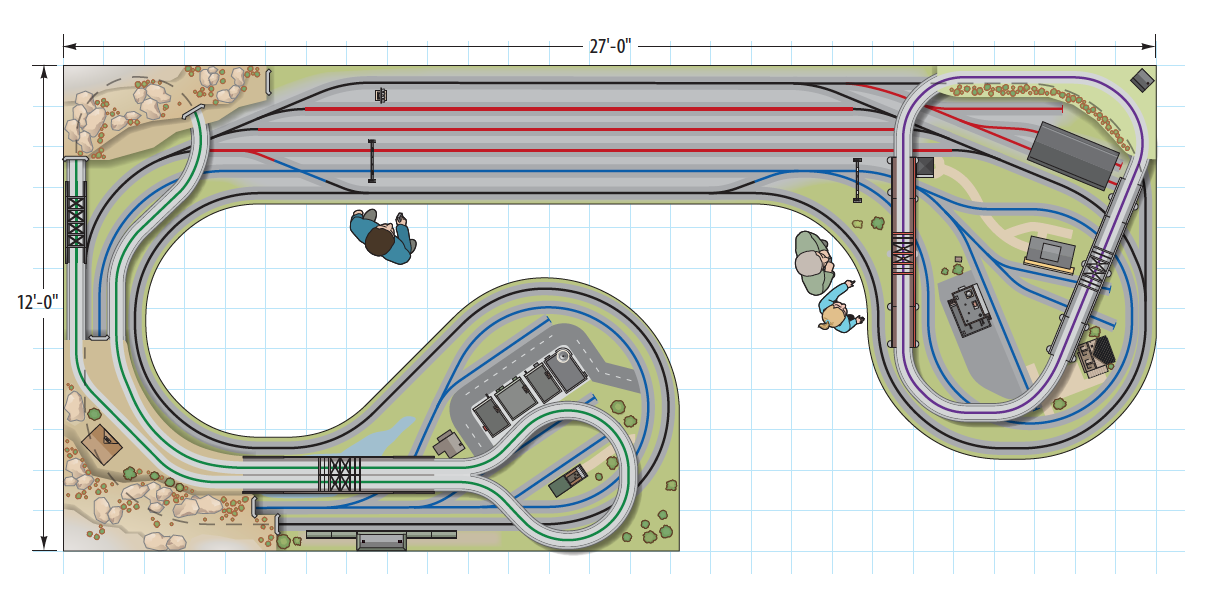Select the row of gray garages in the parking lot
Image resolution: width=1227 pixels, height=609 pixels.
[530, 391]
